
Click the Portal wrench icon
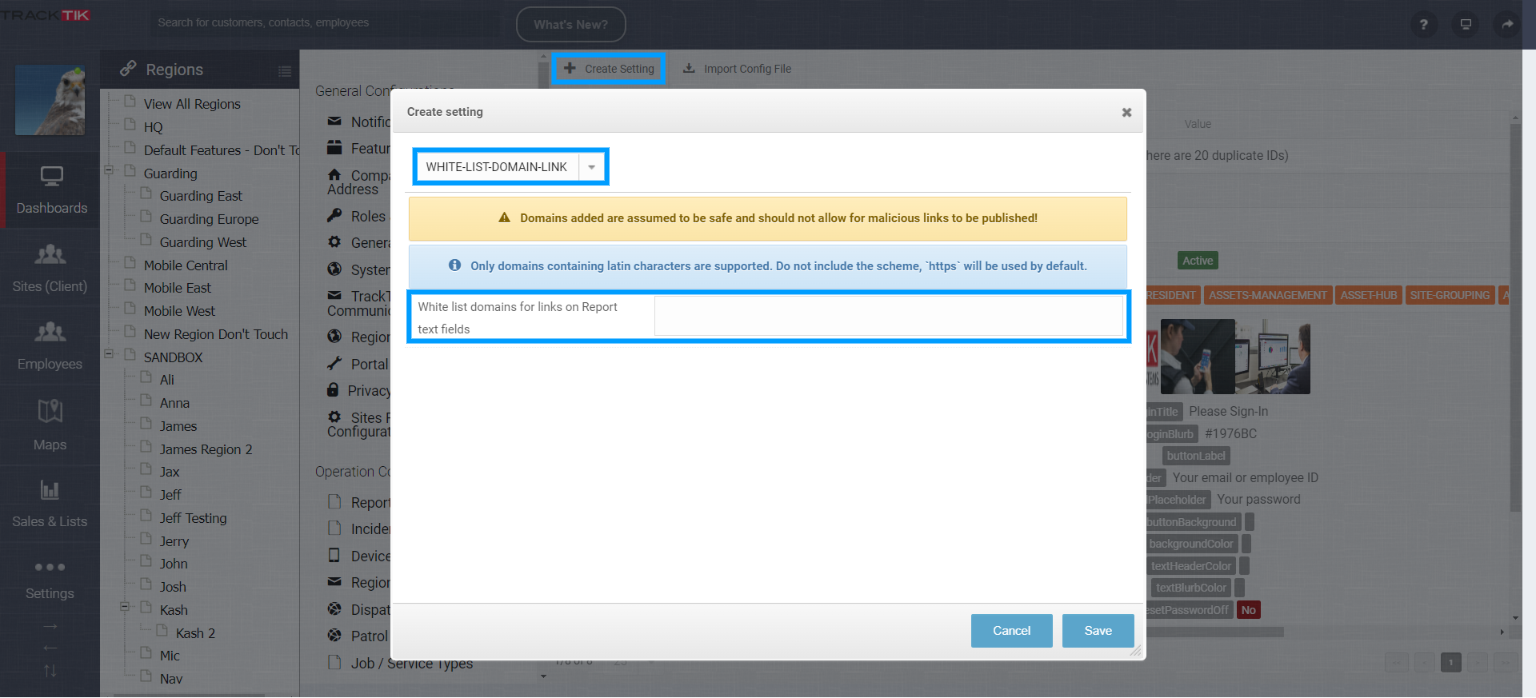[334, 364]
